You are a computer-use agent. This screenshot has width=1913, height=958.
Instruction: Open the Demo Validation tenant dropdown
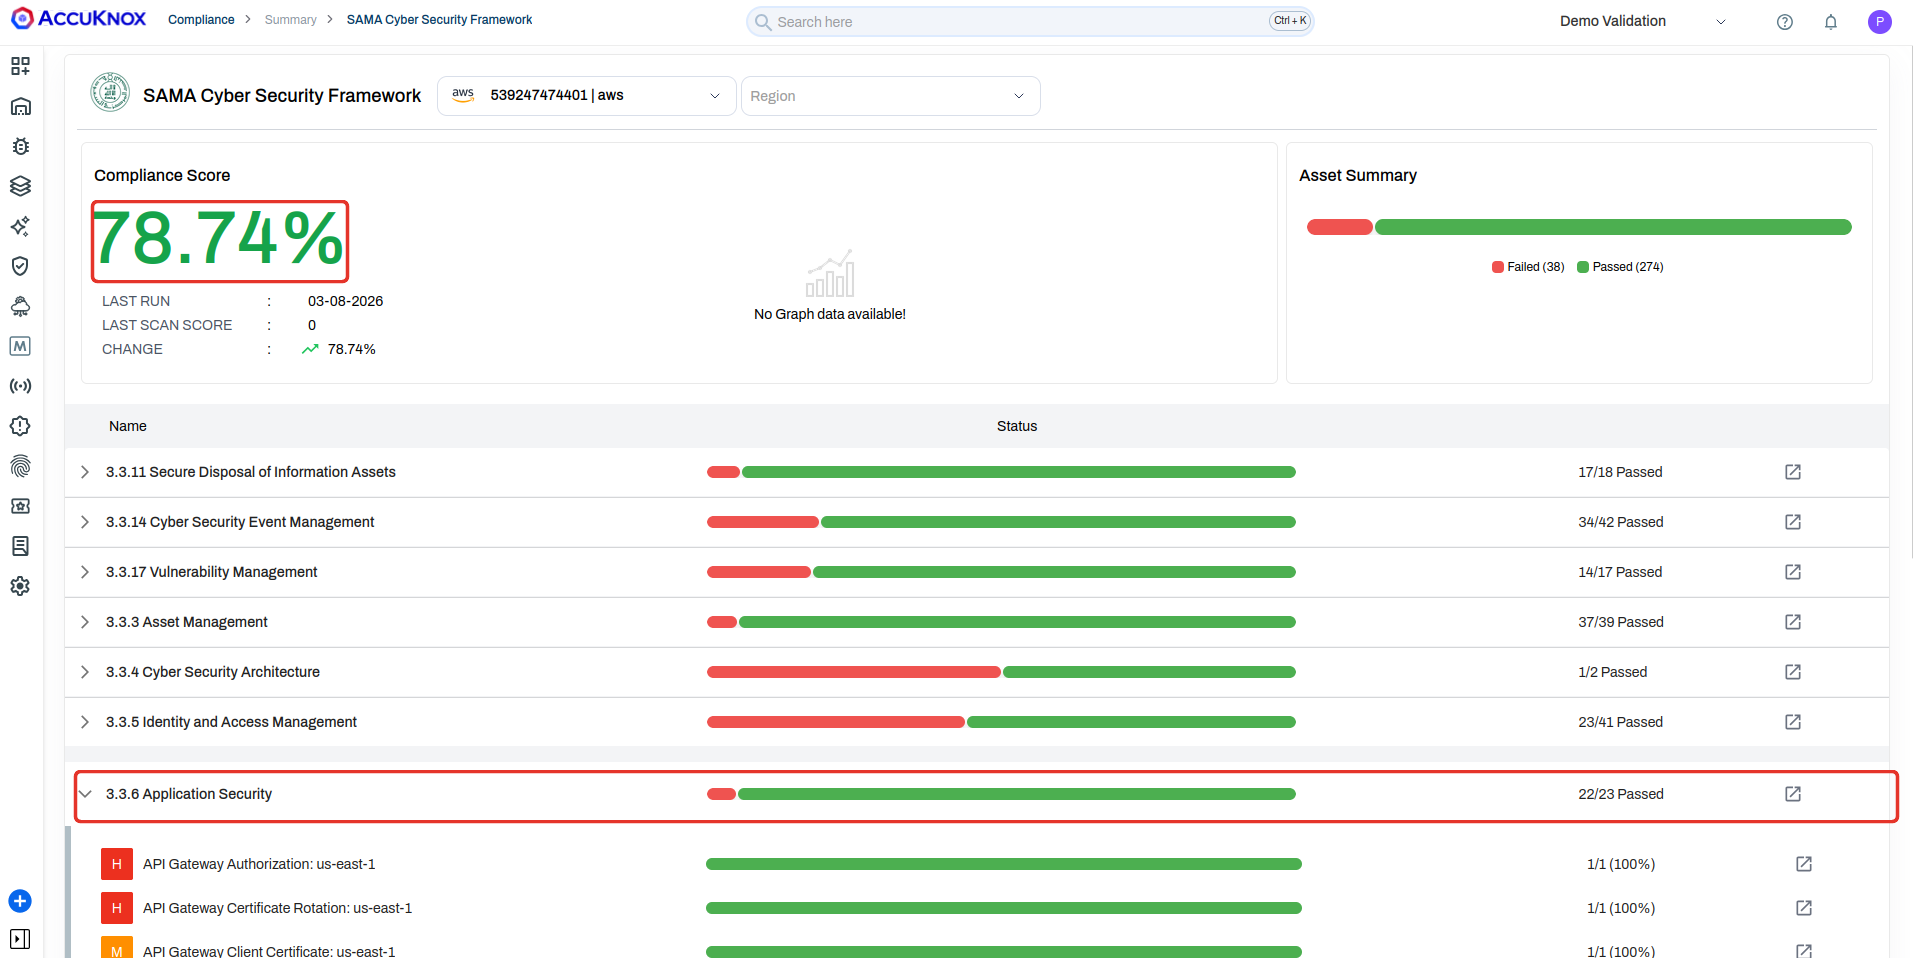[1643, 21]
